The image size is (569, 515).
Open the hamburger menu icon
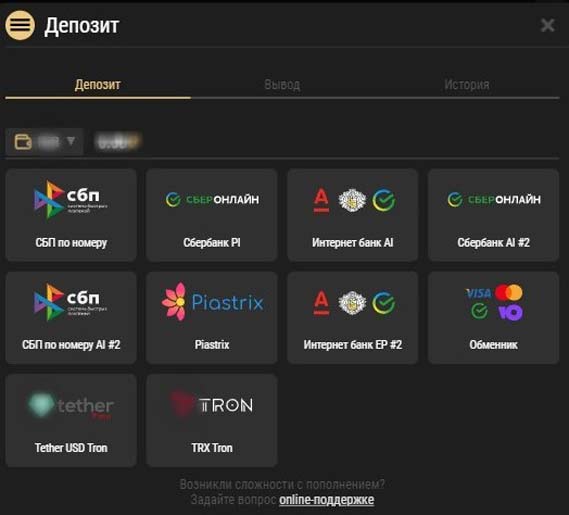tap(20, 25)
